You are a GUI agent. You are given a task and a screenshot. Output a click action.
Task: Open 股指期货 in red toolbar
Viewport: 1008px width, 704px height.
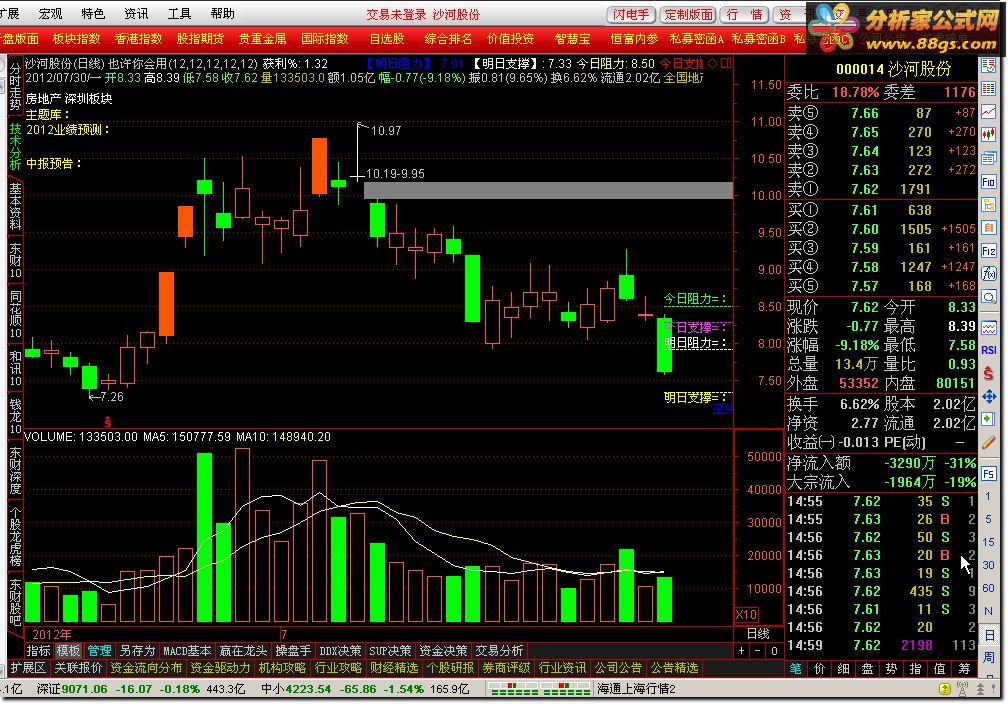click(200, 39)
